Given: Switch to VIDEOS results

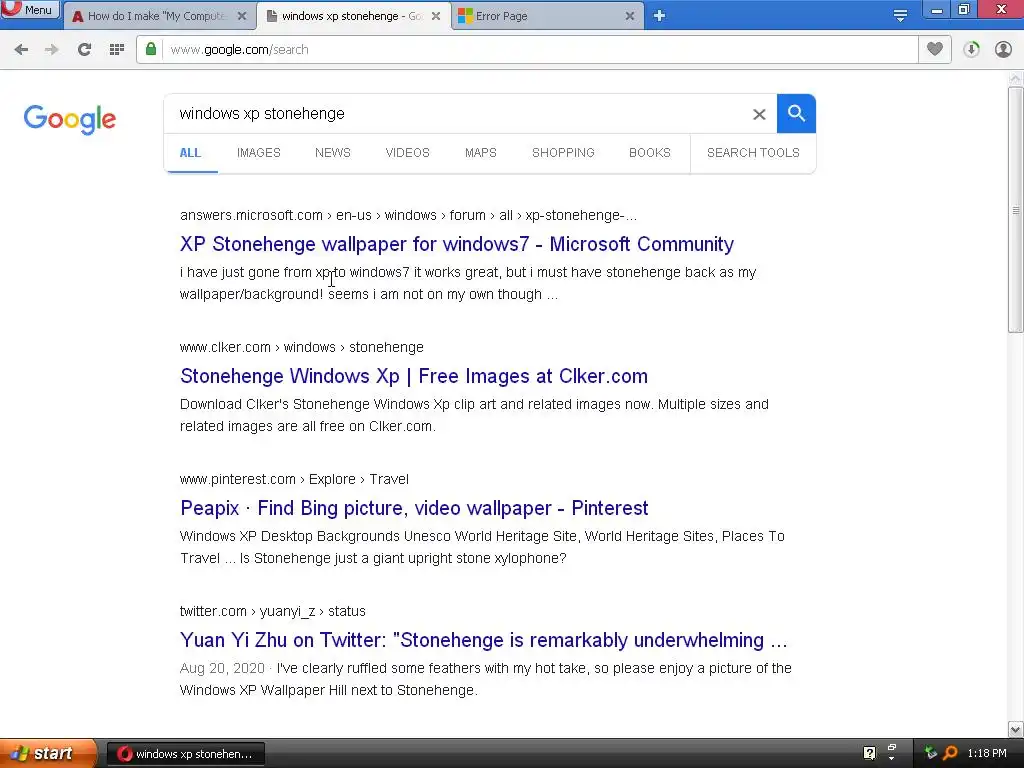Looking at the screenshot, I should (x=408, y=153).
